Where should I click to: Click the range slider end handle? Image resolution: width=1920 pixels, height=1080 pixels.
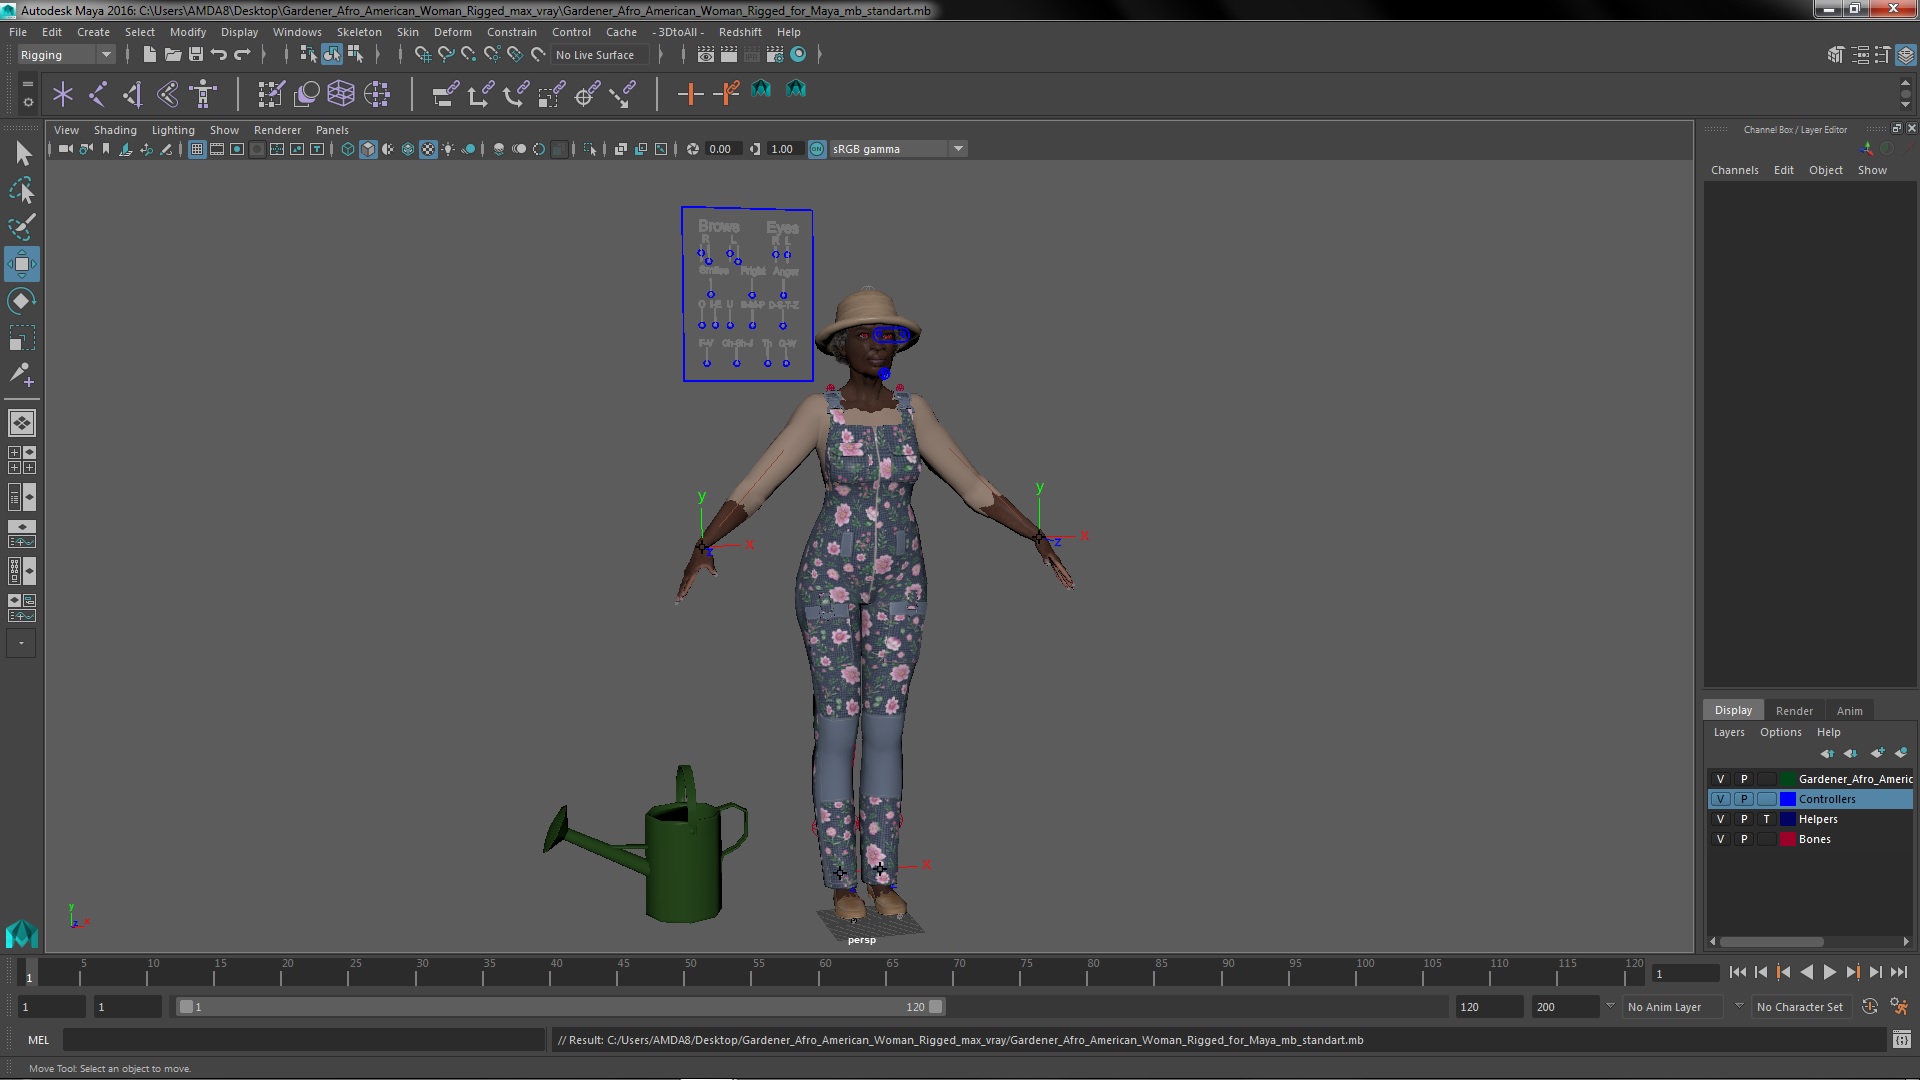(935, 1007)
